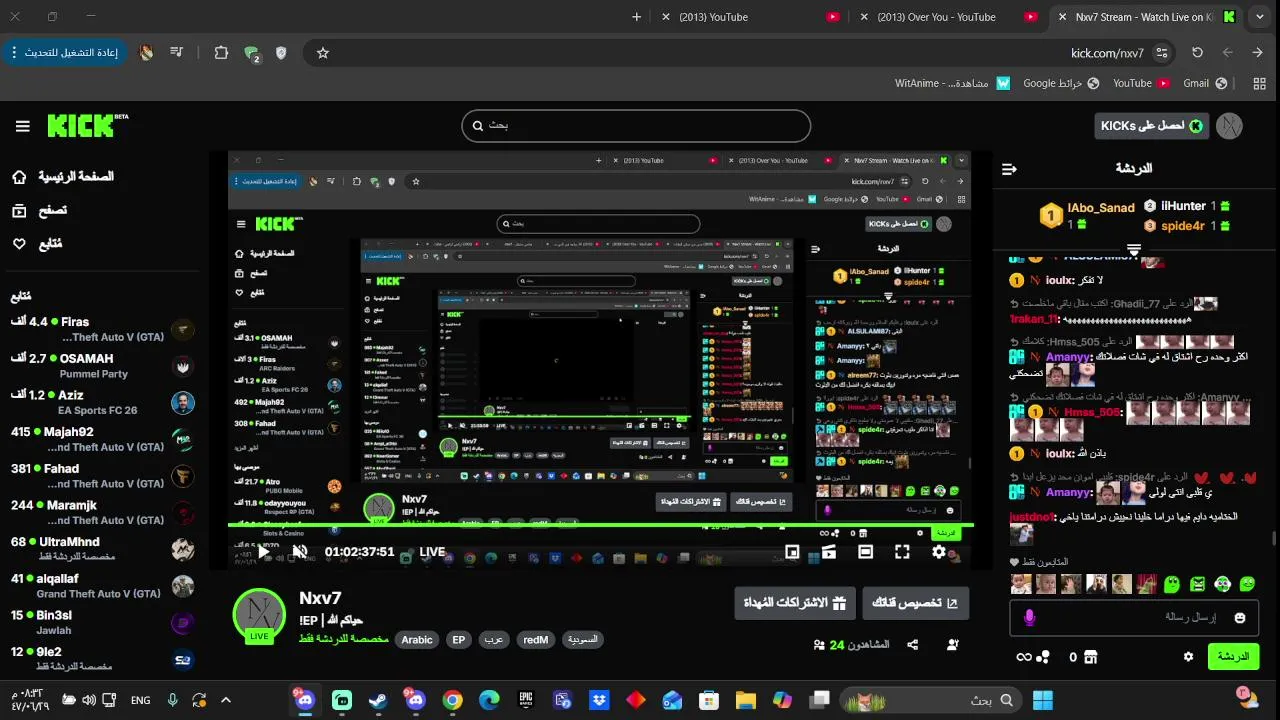1280x720 pixels.
Task: Open 9le2 channel in sidebar
Action: coord(100,659)
